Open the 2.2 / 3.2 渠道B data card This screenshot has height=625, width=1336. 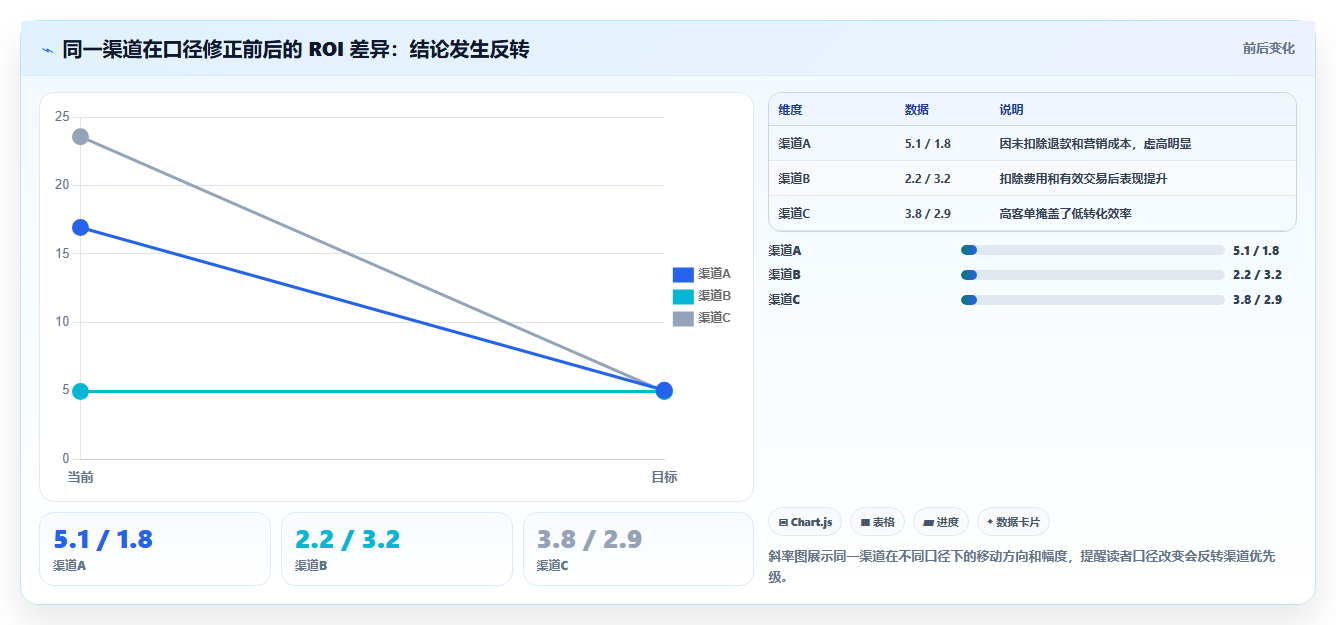pos(397,549)
